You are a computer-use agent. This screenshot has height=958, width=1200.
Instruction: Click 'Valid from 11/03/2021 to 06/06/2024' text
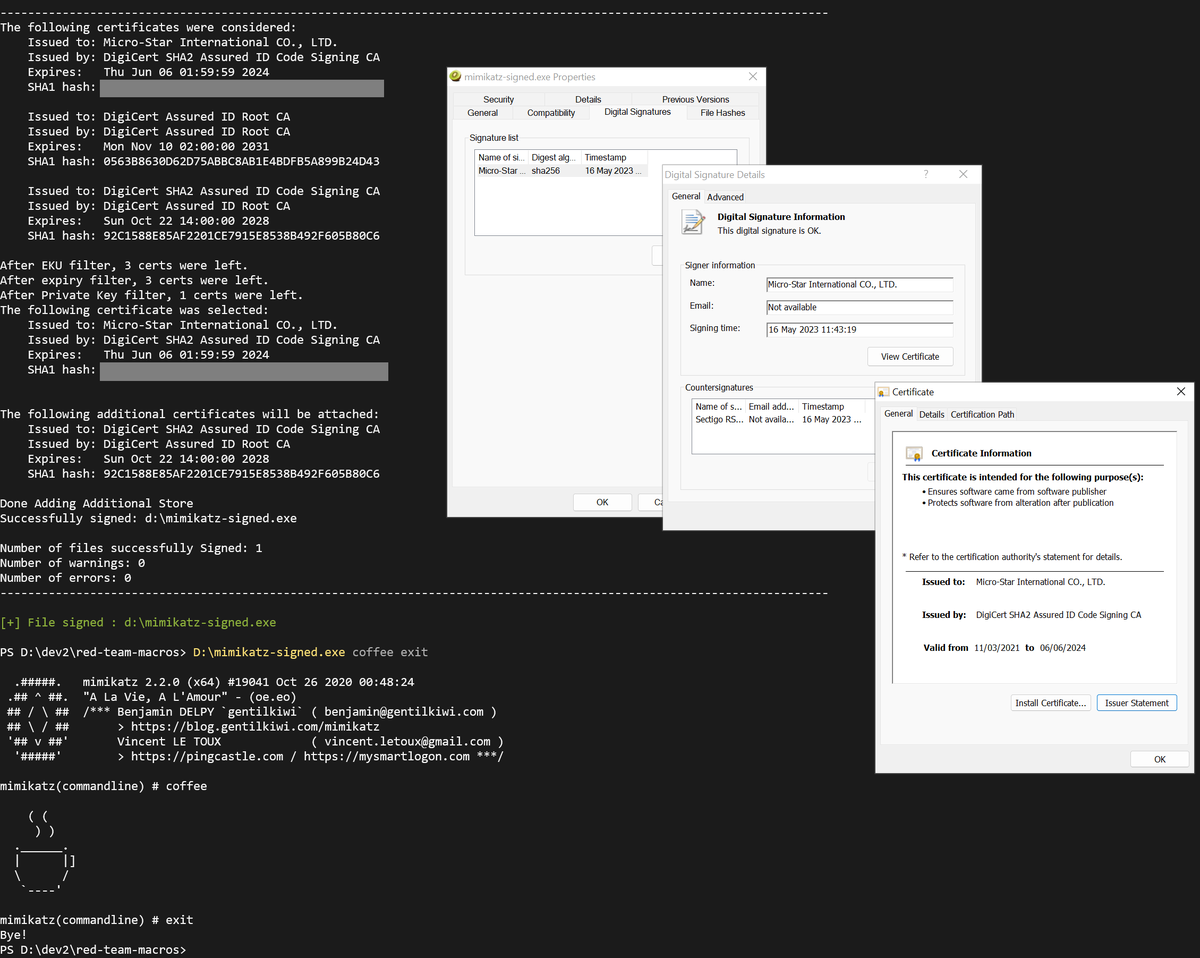[1004, 648]
